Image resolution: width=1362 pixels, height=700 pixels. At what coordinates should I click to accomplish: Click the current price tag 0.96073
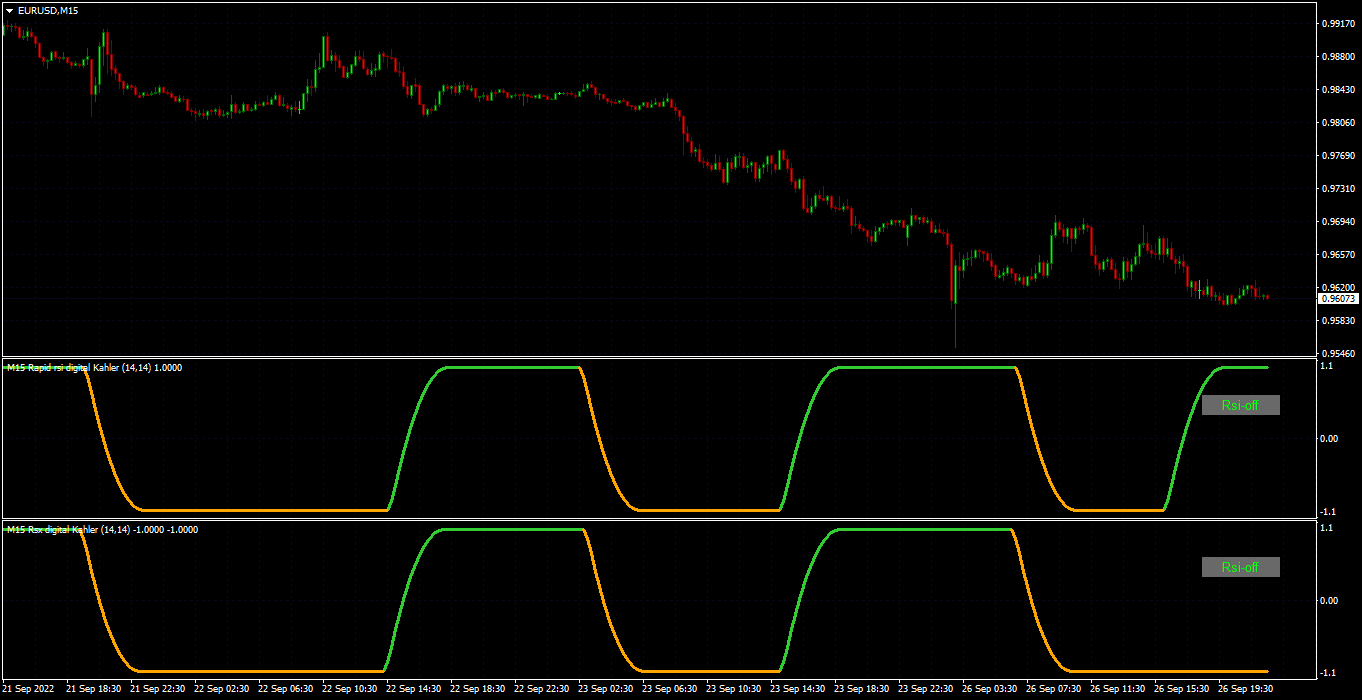coord(1339,298)
